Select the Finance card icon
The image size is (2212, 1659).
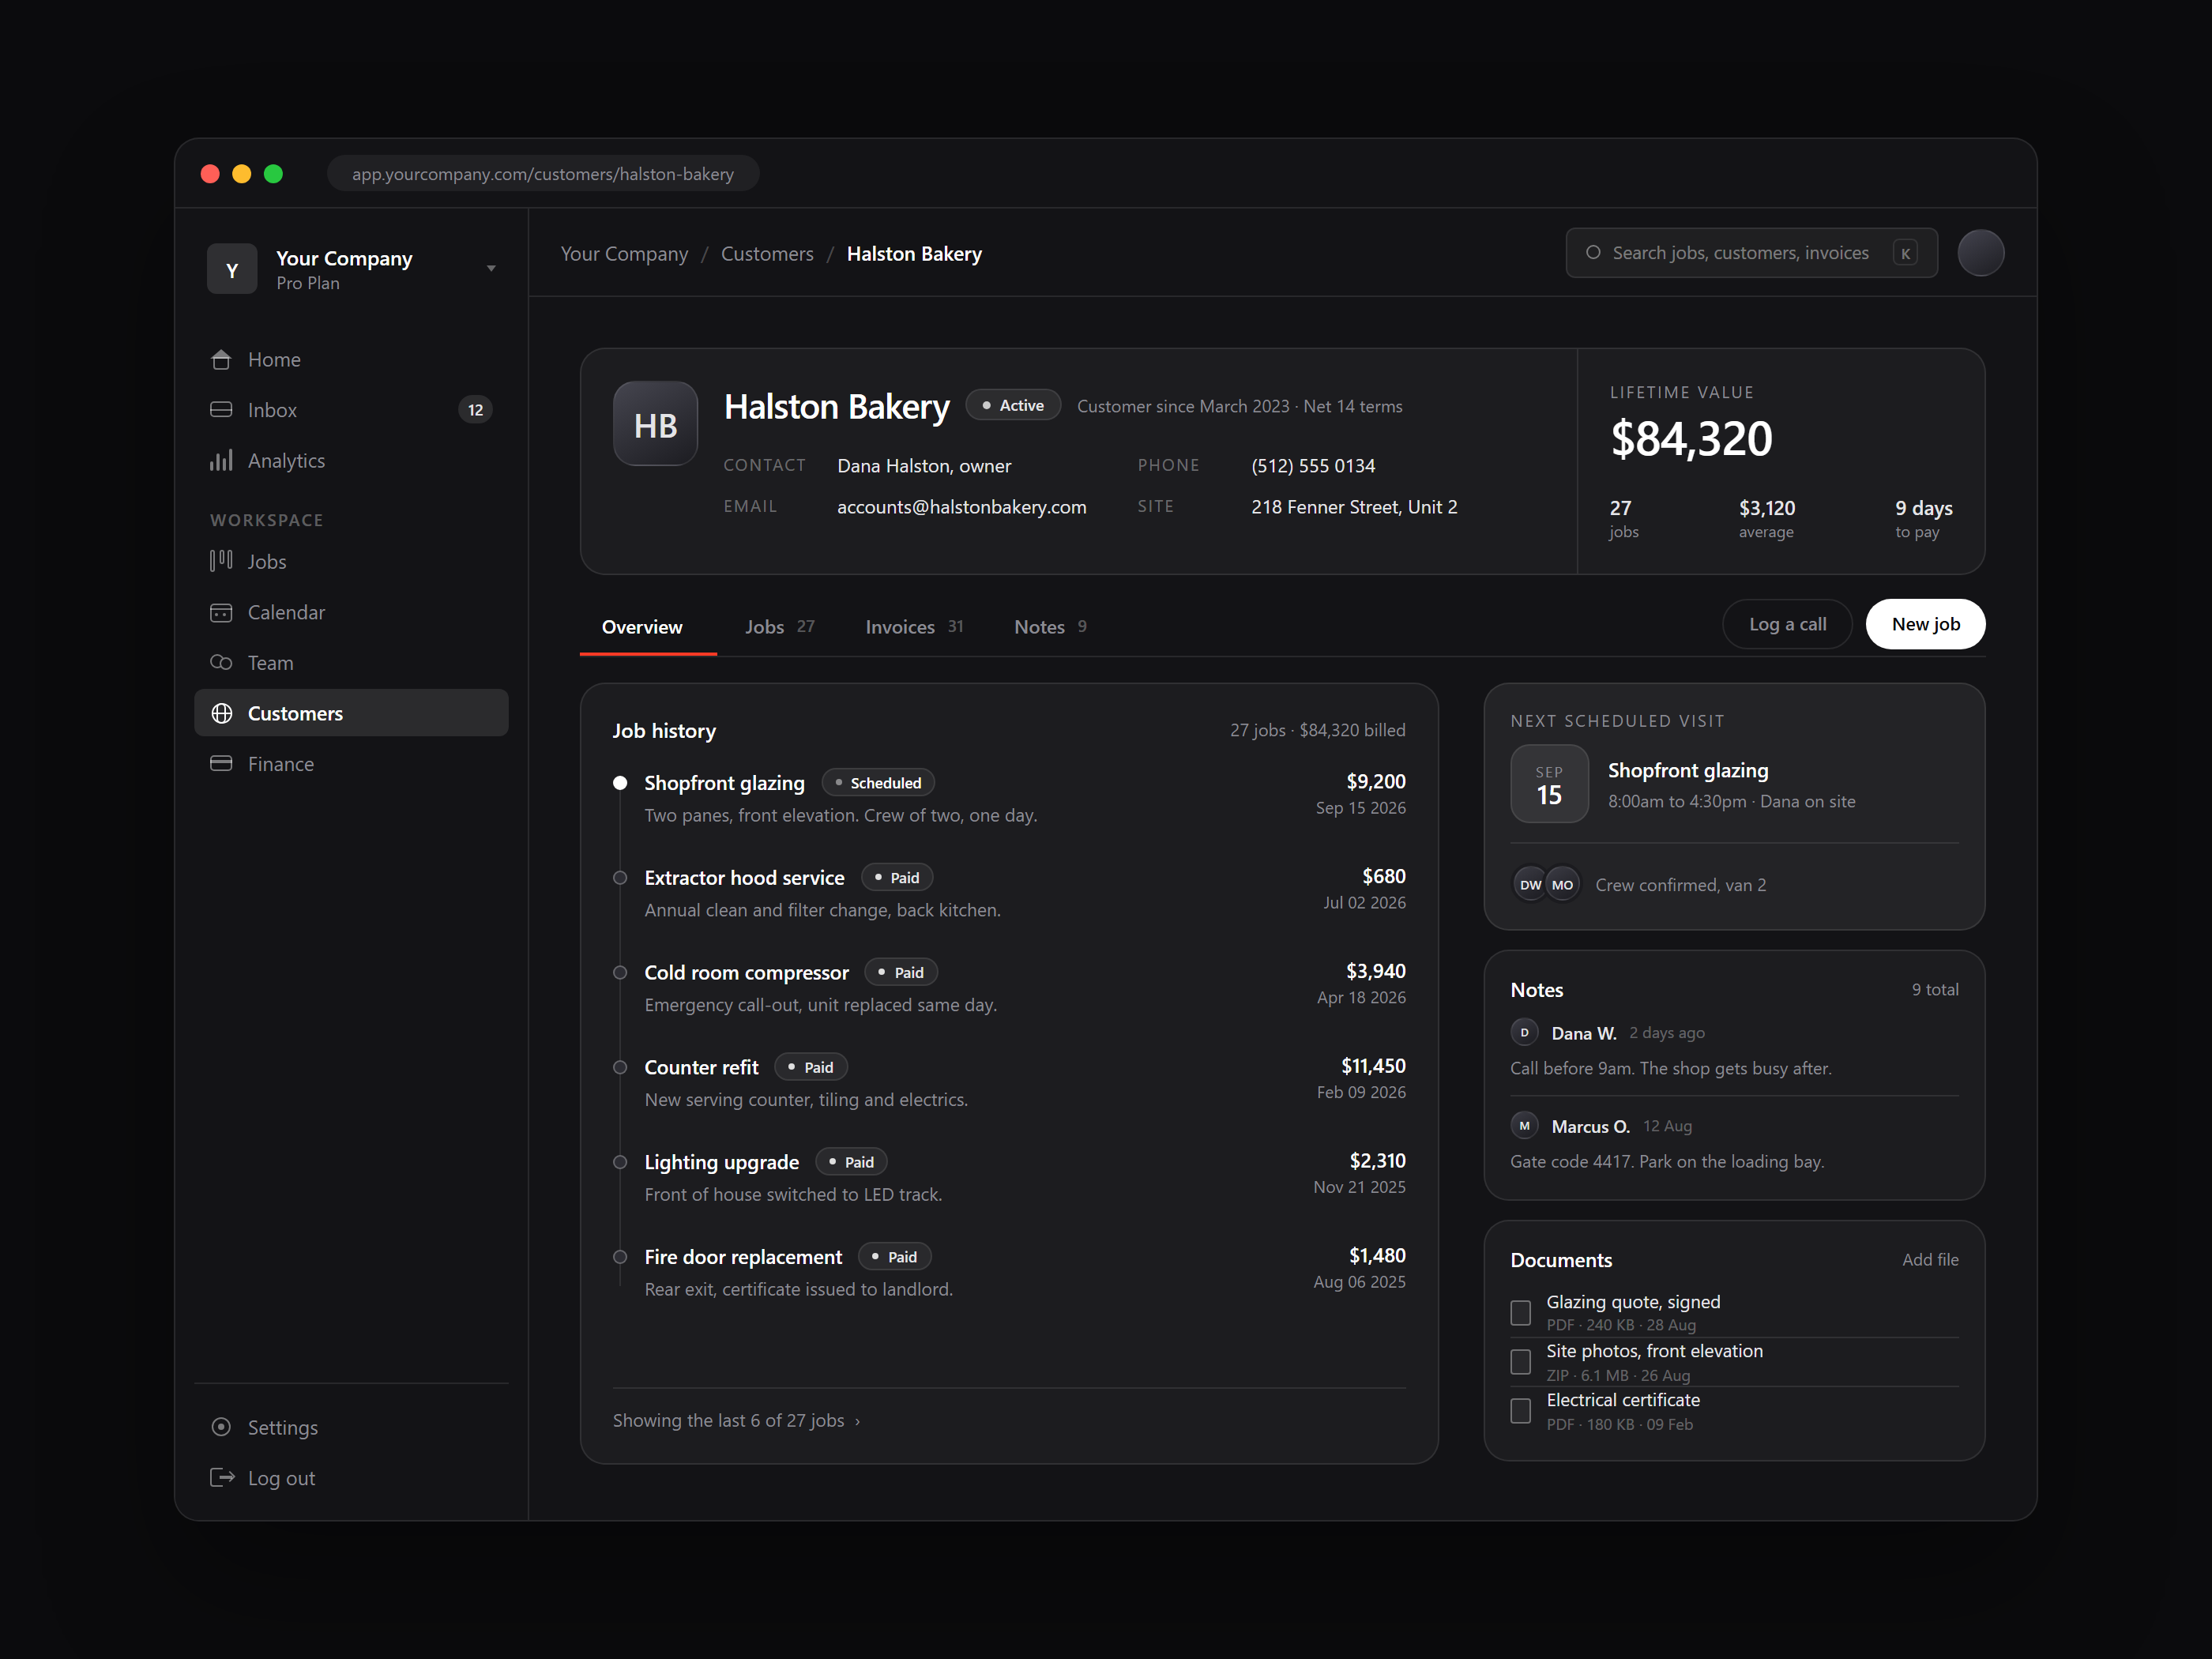tap(221, 763)
